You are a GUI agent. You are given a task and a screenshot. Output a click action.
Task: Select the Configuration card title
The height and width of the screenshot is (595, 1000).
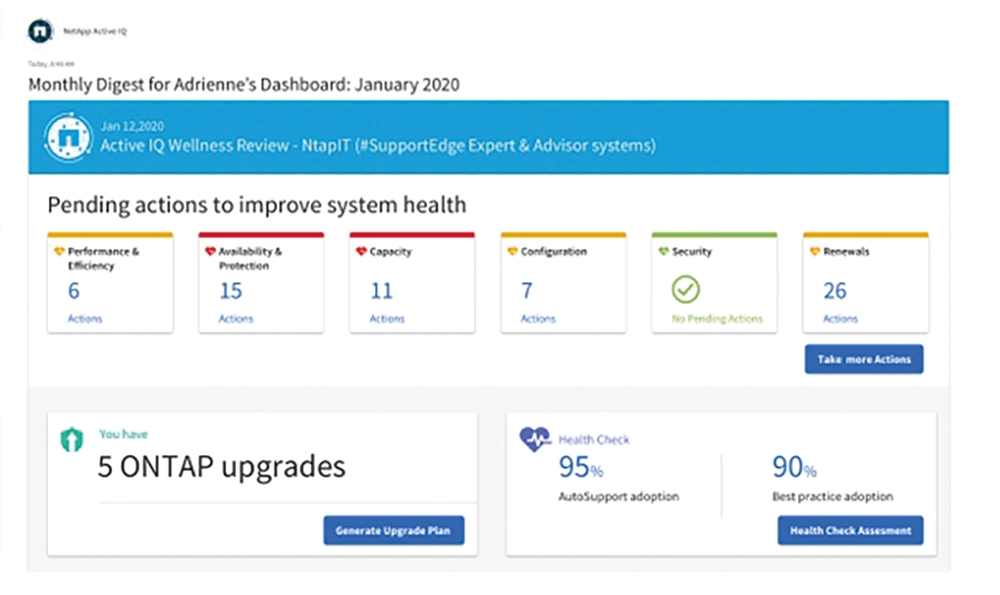click(554, 251)
